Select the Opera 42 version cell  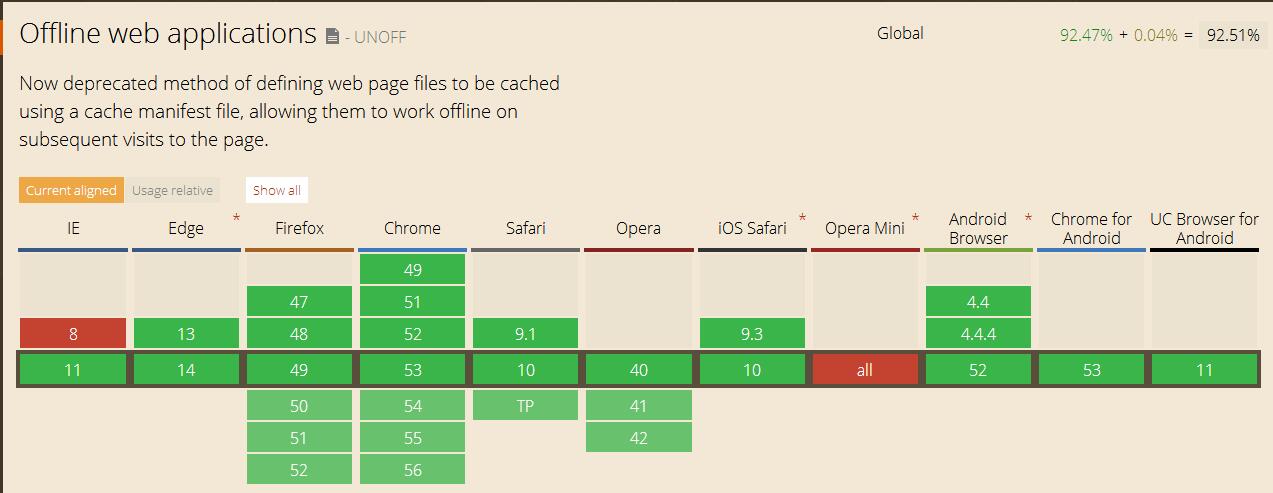click(x=638, y=438)
